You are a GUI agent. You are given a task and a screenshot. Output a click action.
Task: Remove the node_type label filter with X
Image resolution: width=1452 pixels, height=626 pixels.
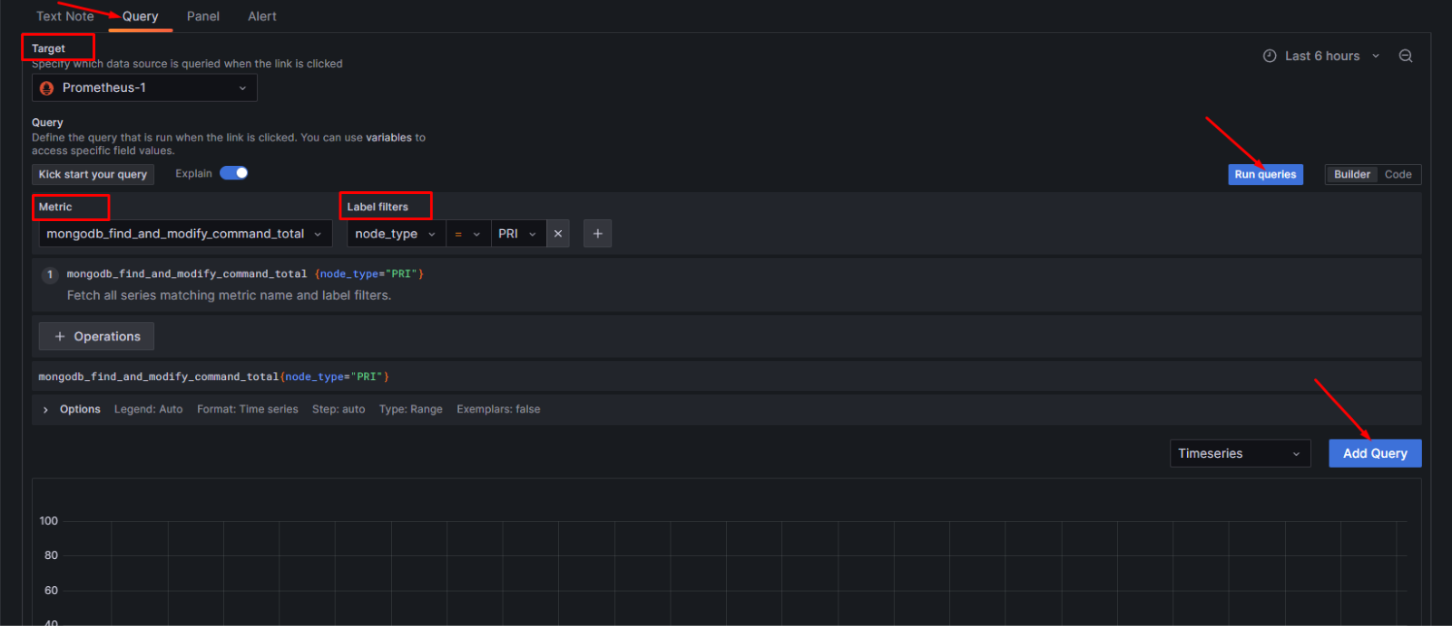point(559,234)
